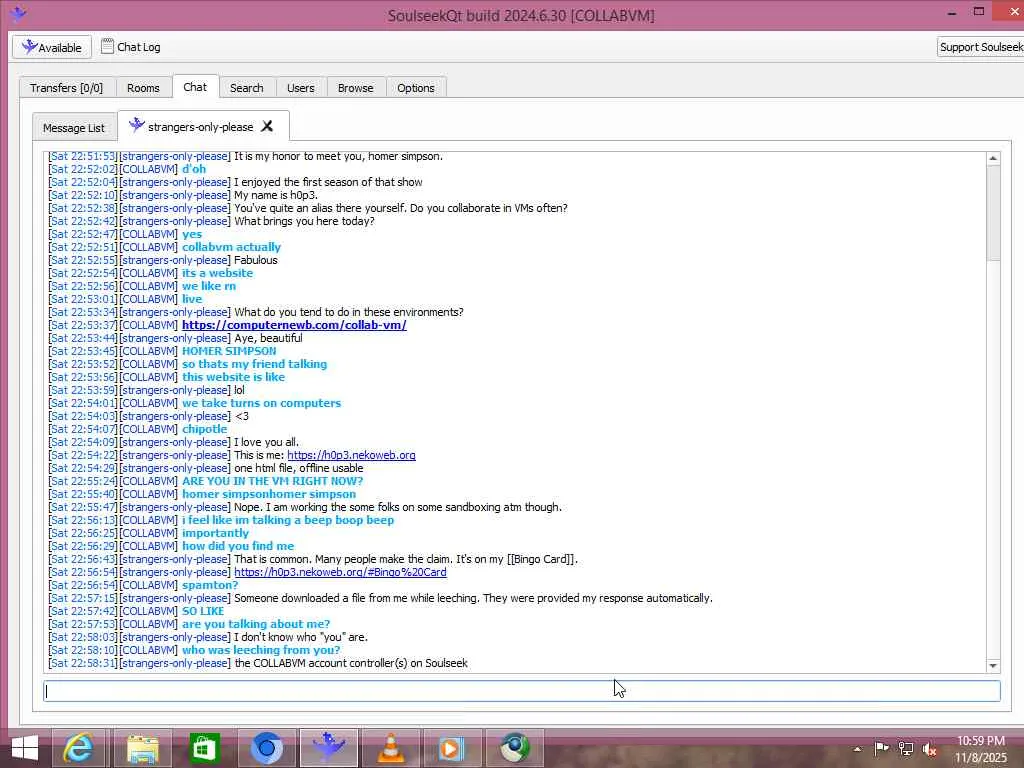Open VLC media player from taskbar
This screenshot has width=1024, height=768.
pos(391,748)
